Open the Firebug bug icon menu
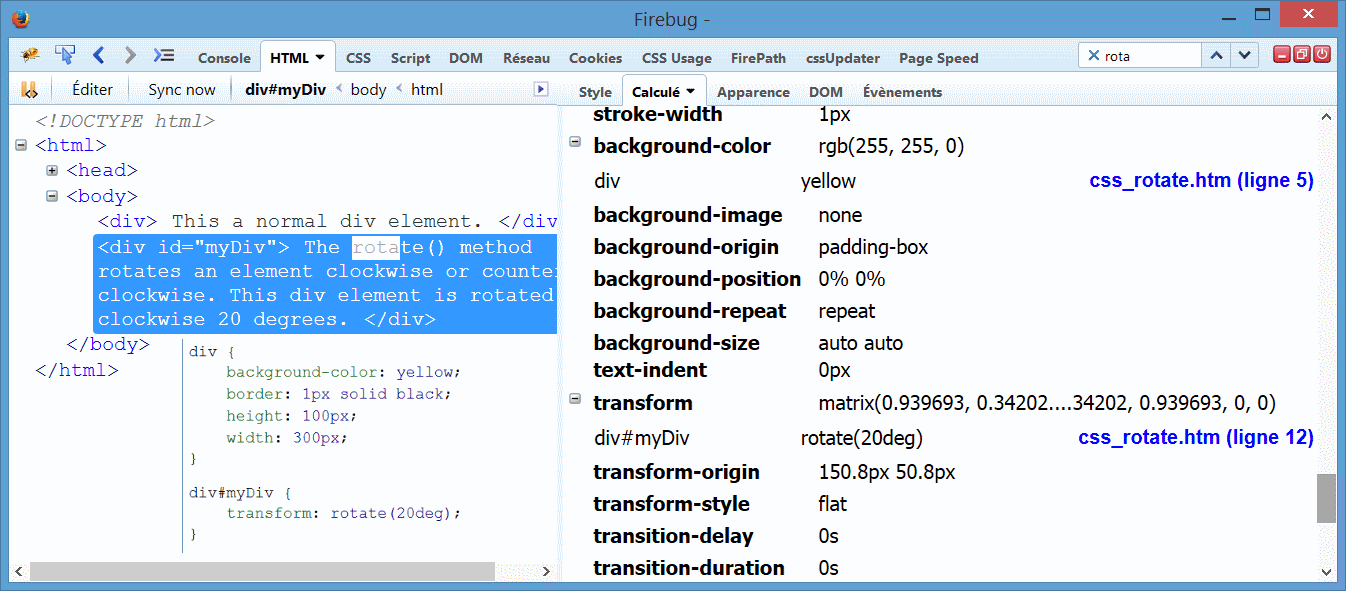 pyautogui.click(x=31, y=56)
